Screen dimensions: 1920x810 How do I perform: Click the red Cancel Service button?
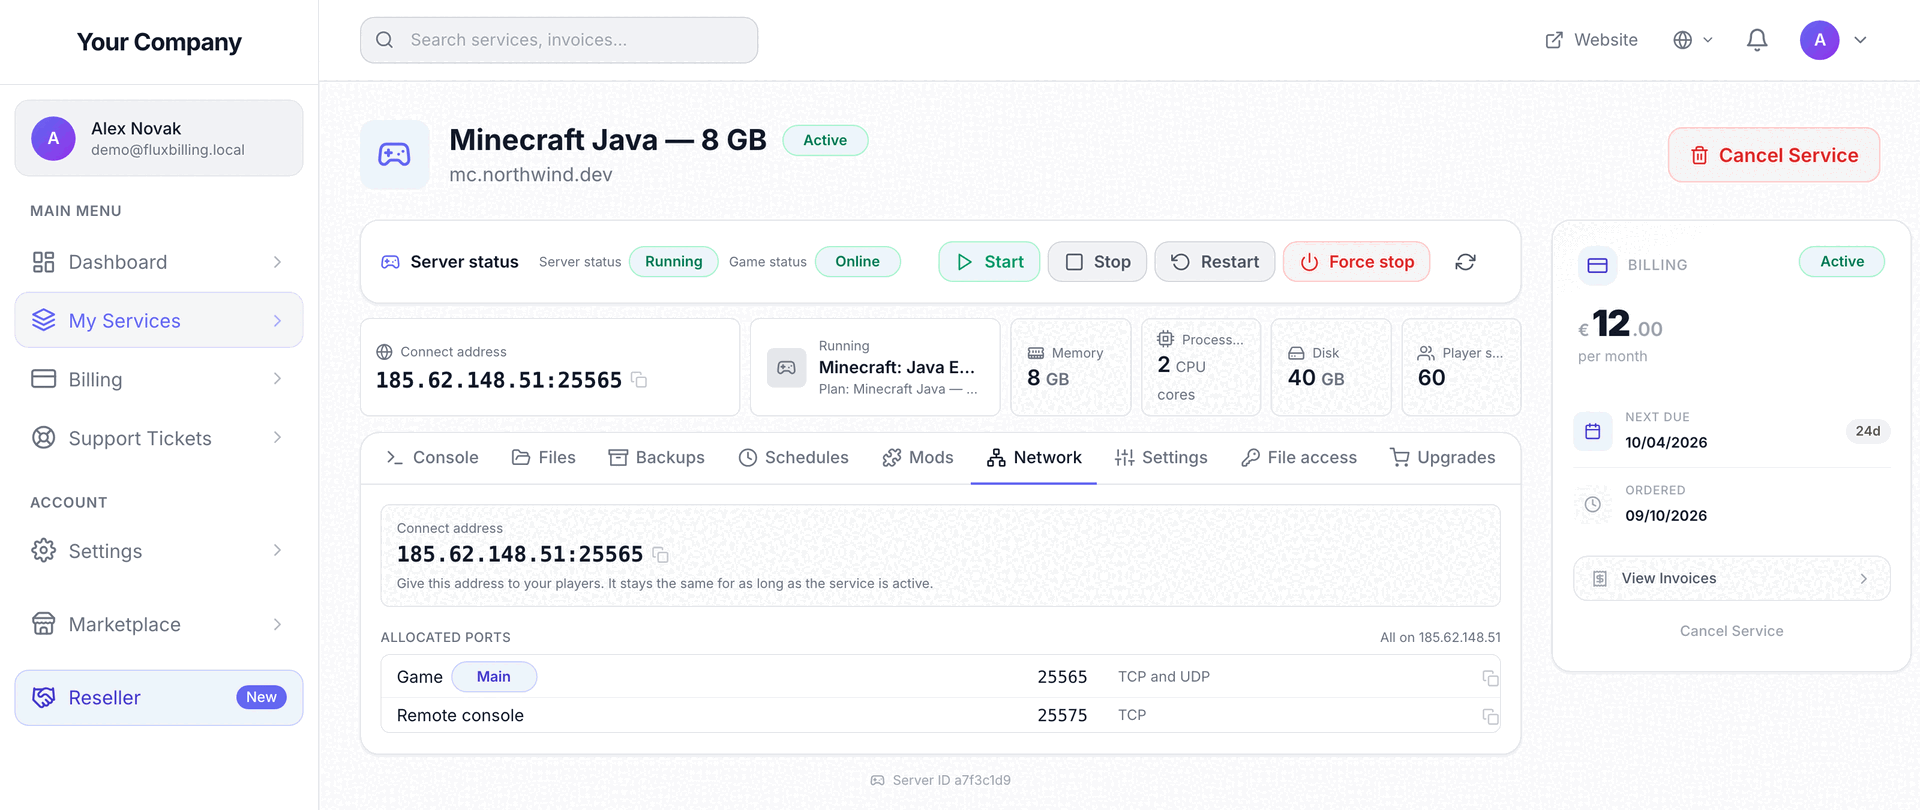point(1774,155)
